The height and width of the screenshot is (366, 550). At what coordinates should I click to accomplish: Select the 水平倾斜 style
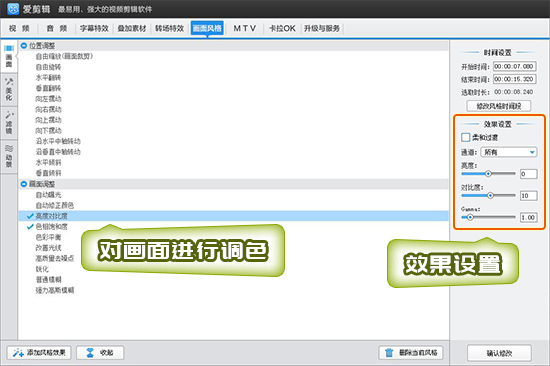click(48, 162)
